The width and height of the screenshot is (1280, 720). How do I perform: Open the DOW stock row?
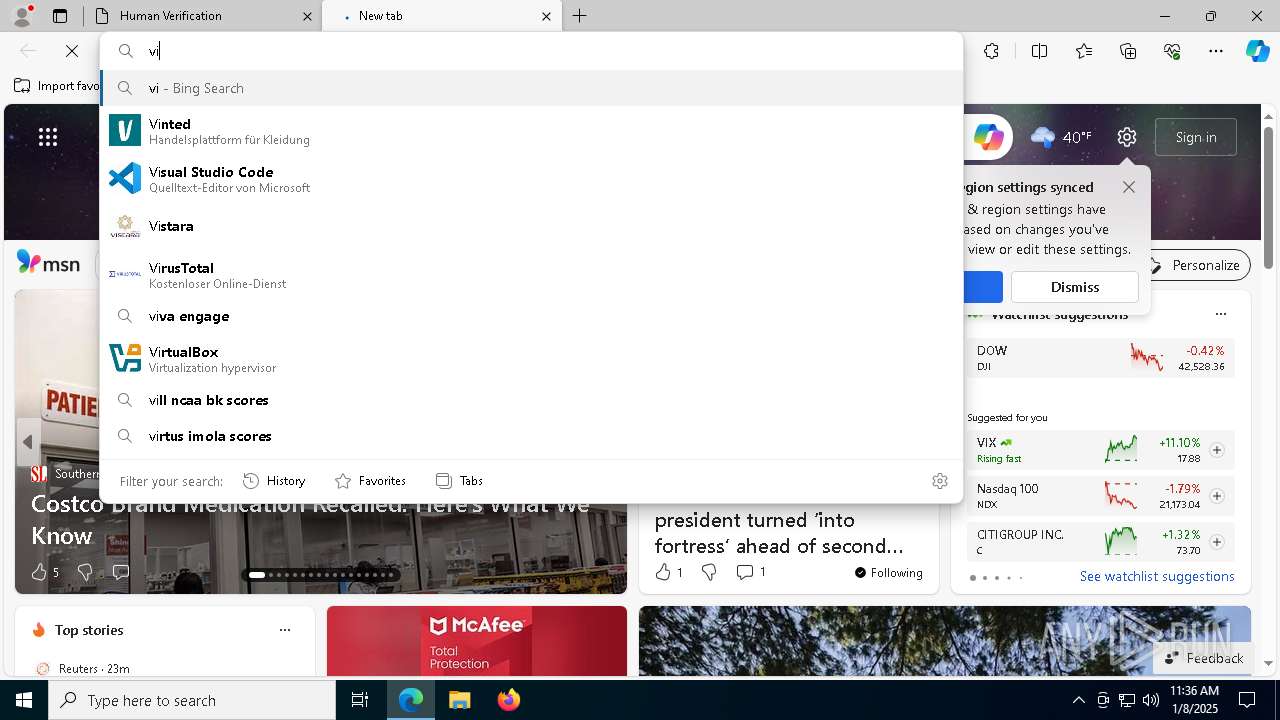[1101, 358]
